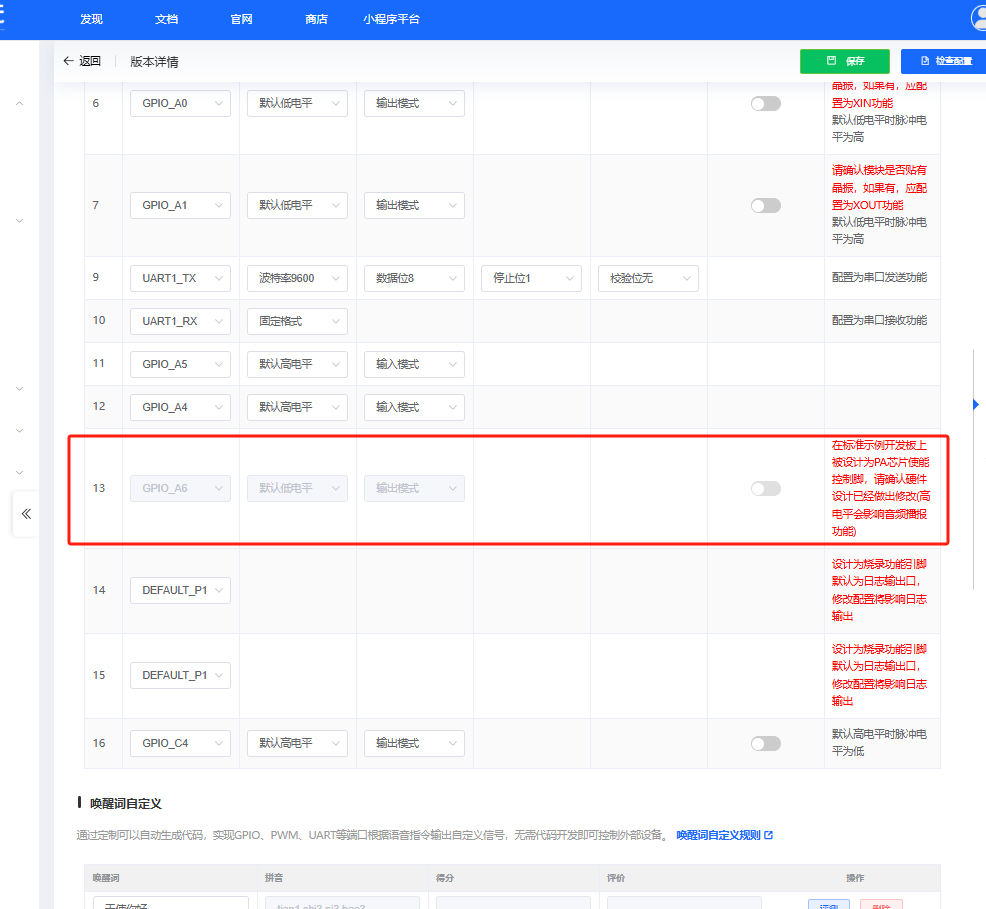
Task: Click the 唤醒词 input field
Action: (x=170, y=903)
